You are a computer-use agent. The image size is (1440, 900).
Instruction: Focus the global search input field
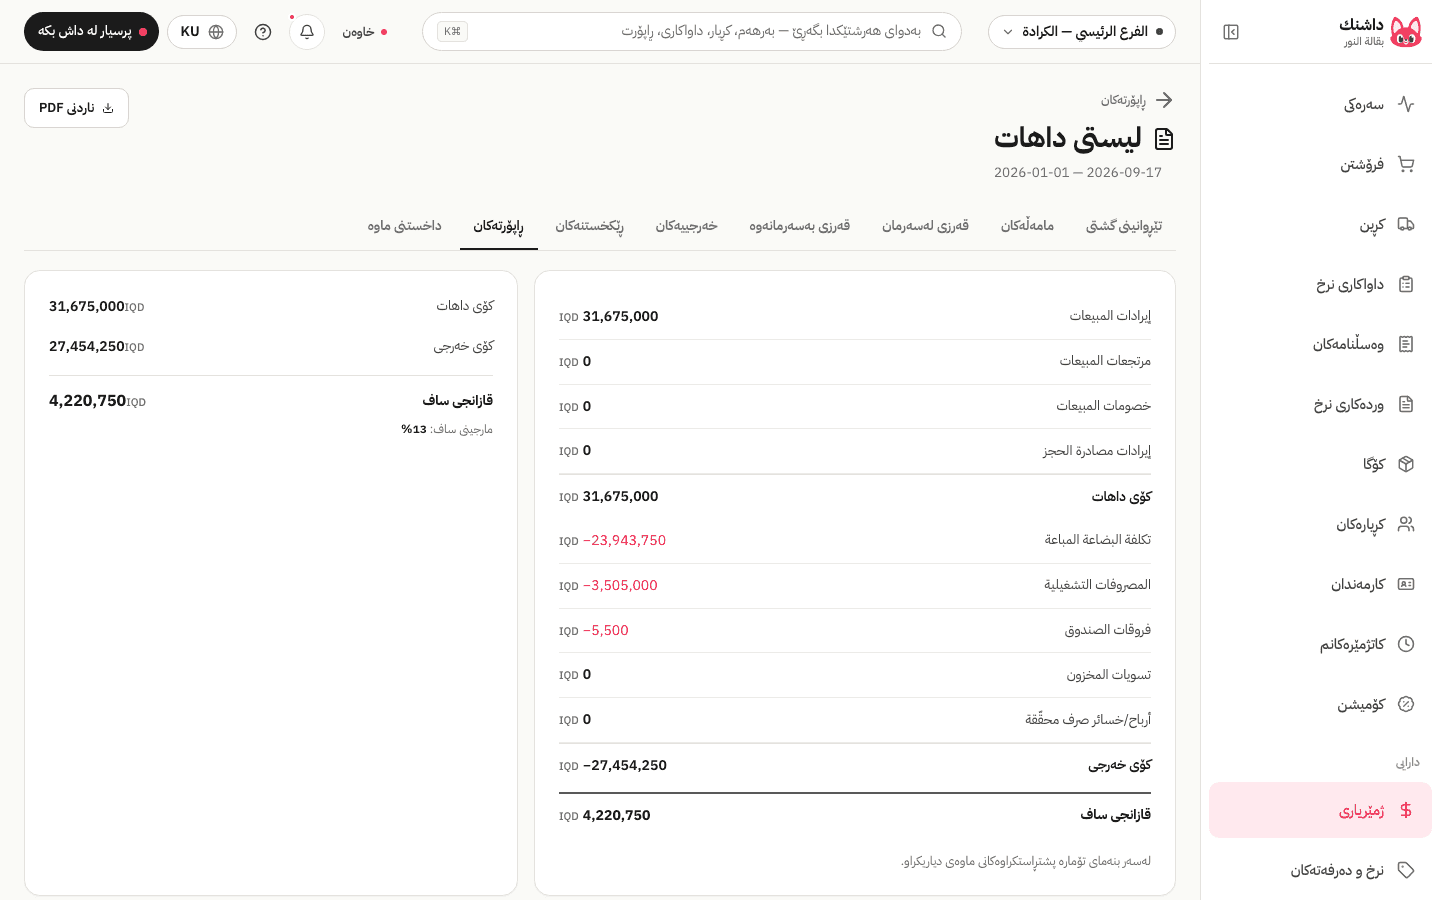[692, 32]
